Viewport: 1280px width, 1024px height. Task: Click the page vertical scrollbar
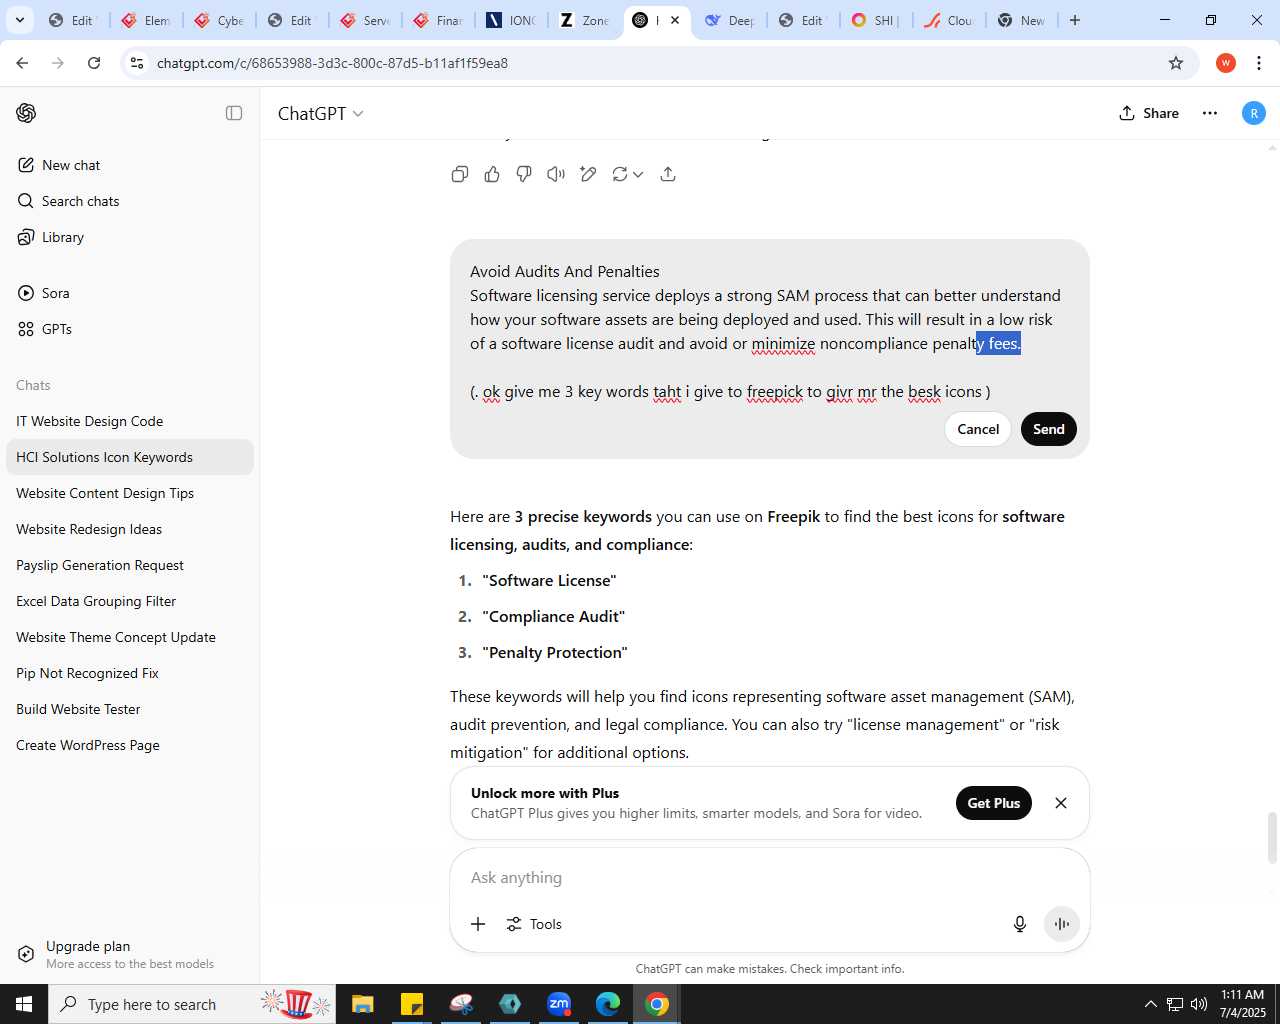[1272, 838]
